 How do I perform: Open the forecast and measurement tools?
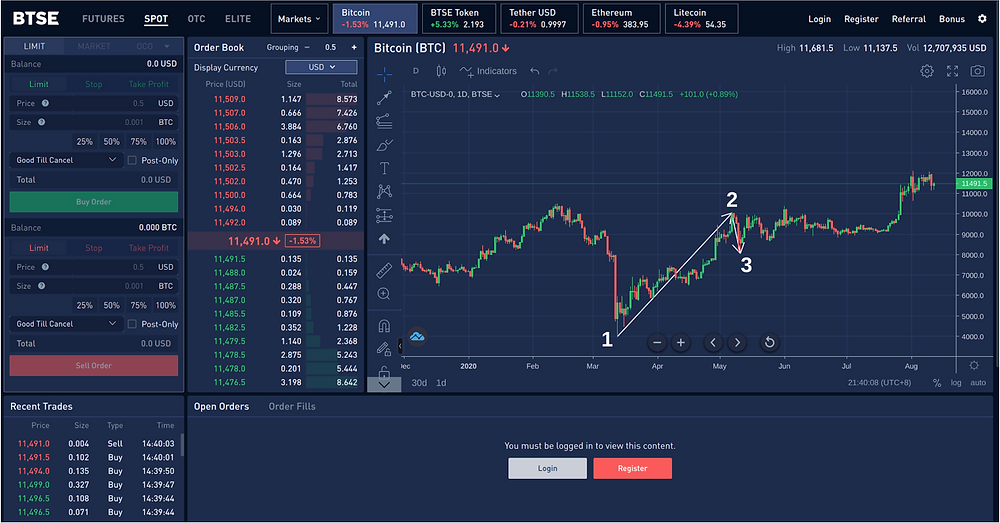[384, 216]
